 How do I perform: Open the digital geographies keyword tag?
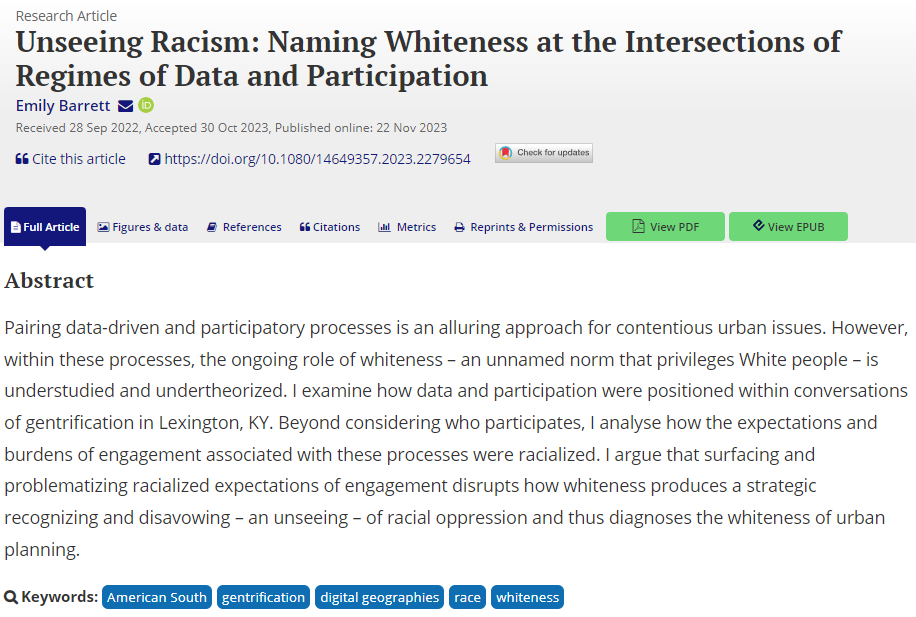click(379, 597)
